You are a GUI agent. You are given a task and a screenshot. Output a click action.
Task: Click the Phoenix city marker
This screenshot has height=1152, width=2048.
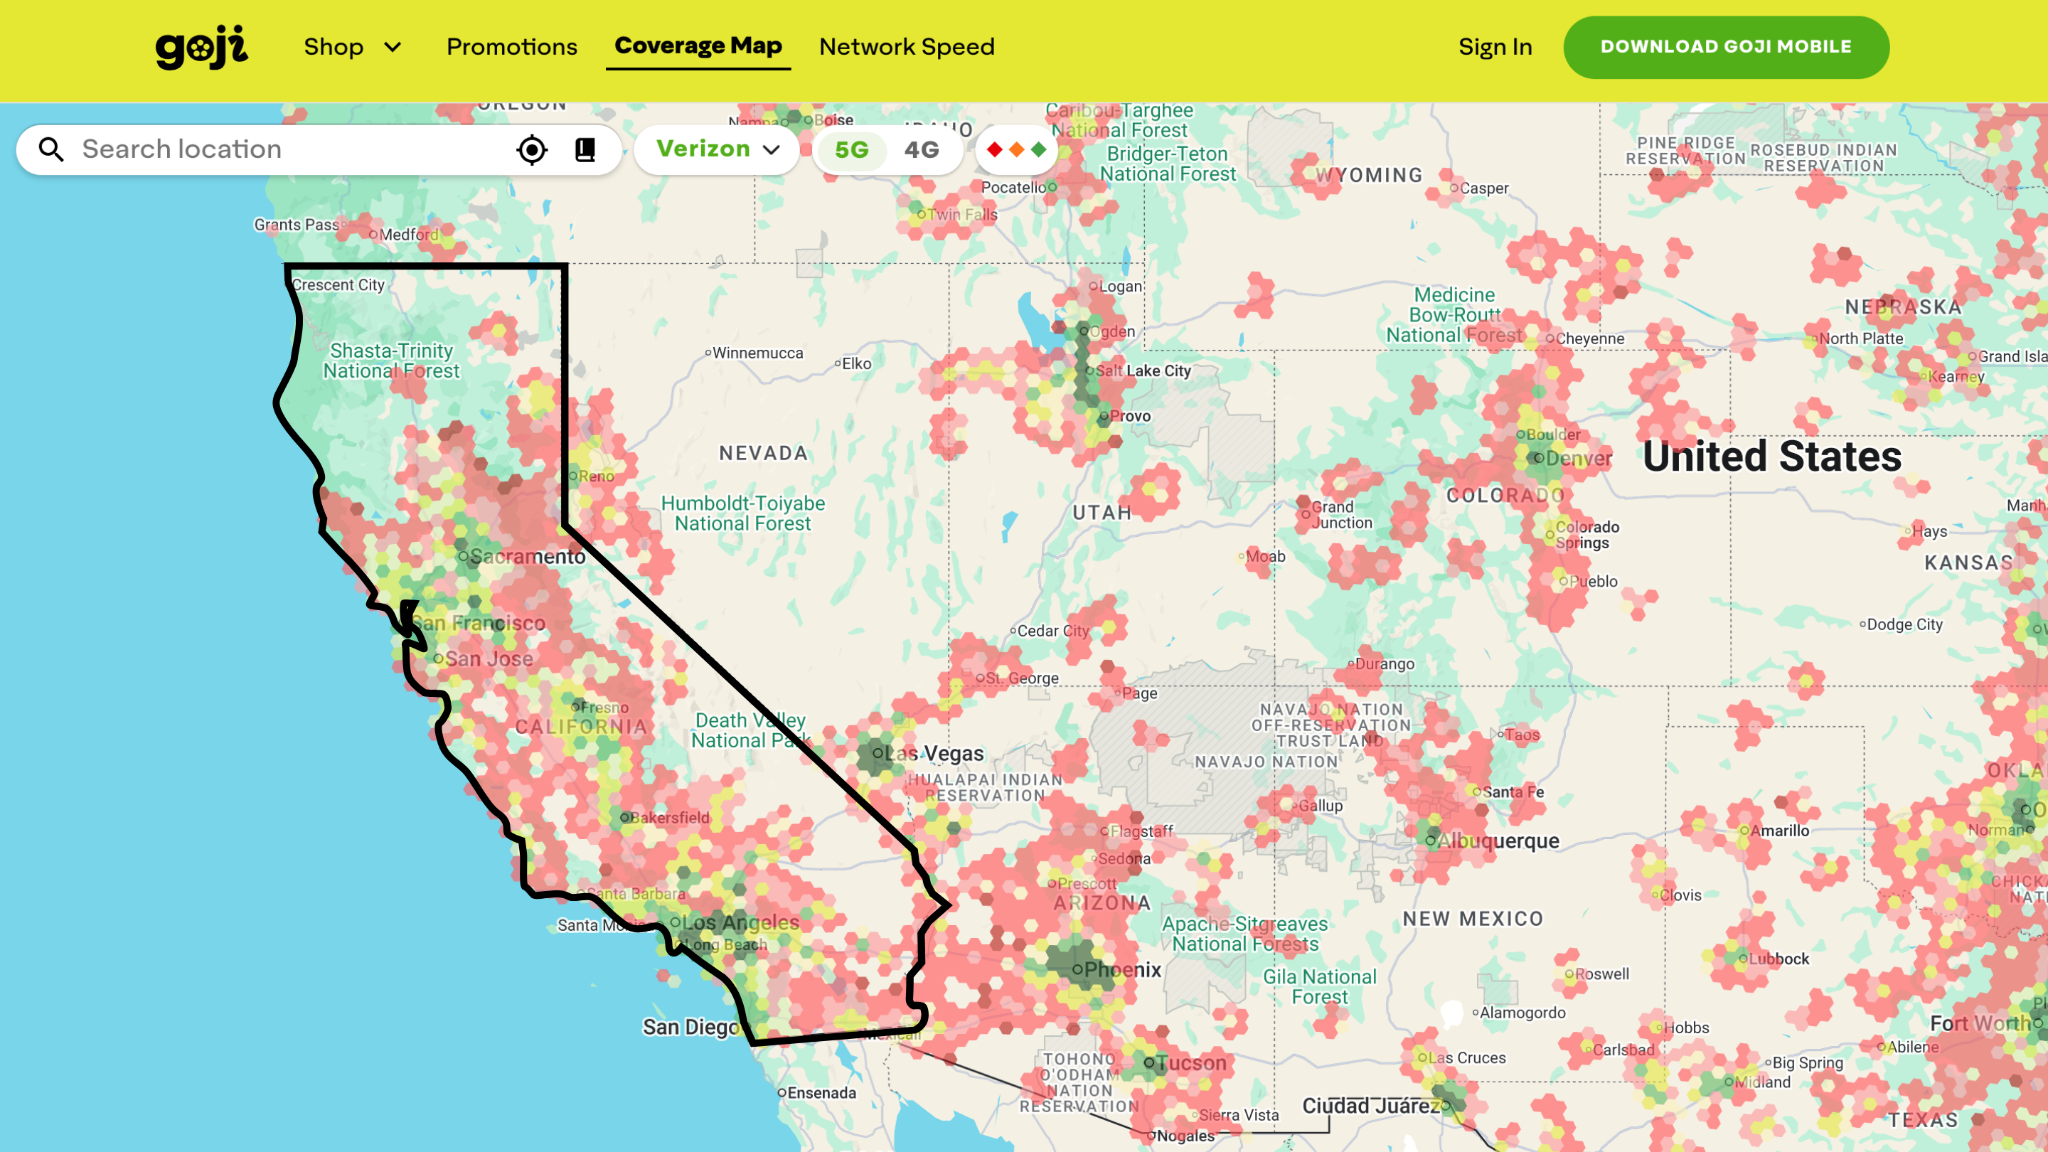[x=1077, y=970]
